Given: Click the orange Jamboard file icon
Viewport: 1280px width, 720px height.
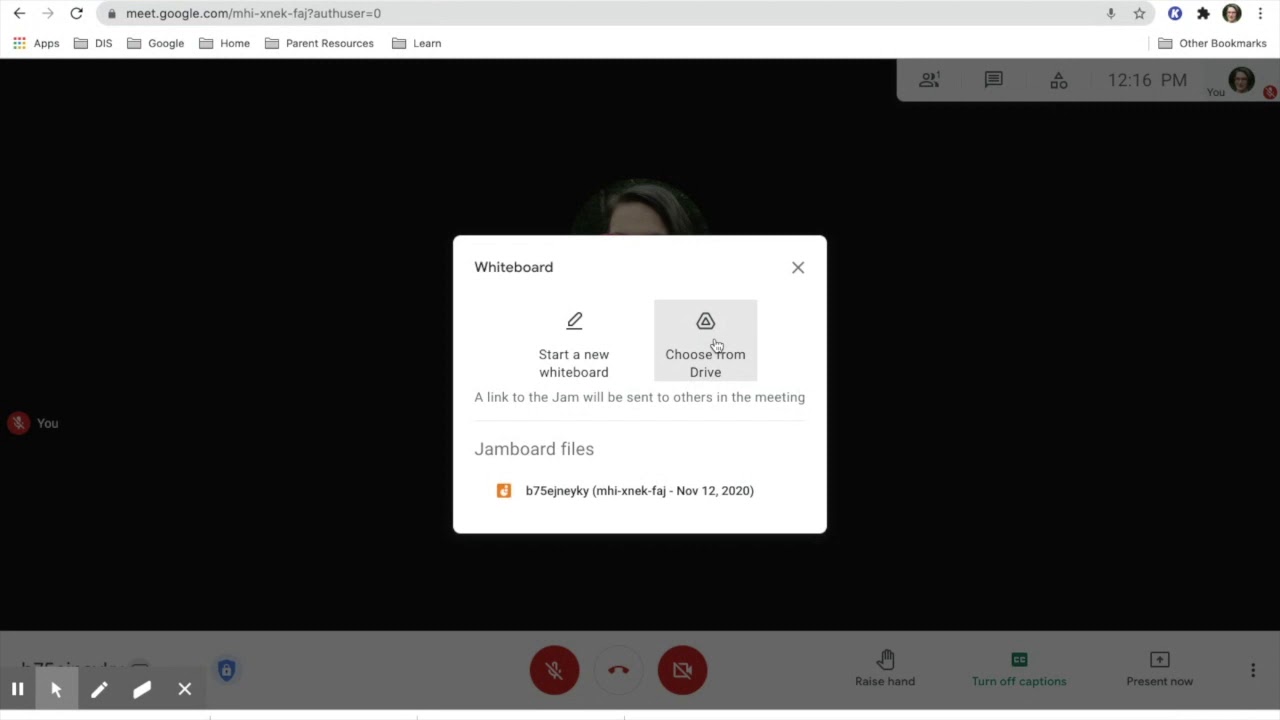Looking at the screenshot, I should [x=504, y=491].
